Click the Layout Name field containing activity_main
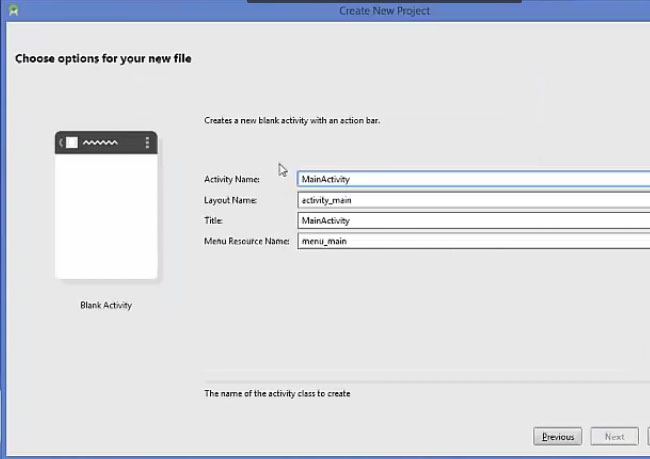 [x=473, y=200]
